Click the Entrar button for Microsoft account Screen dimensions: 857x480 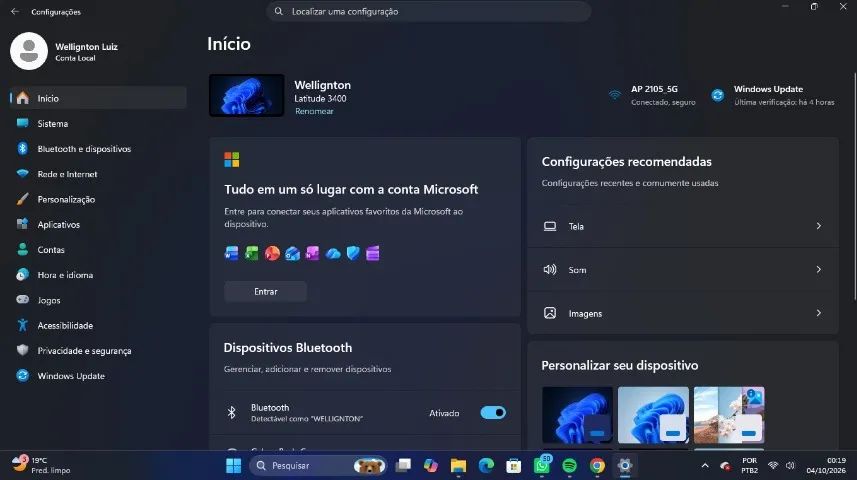(x=266, y=291)
